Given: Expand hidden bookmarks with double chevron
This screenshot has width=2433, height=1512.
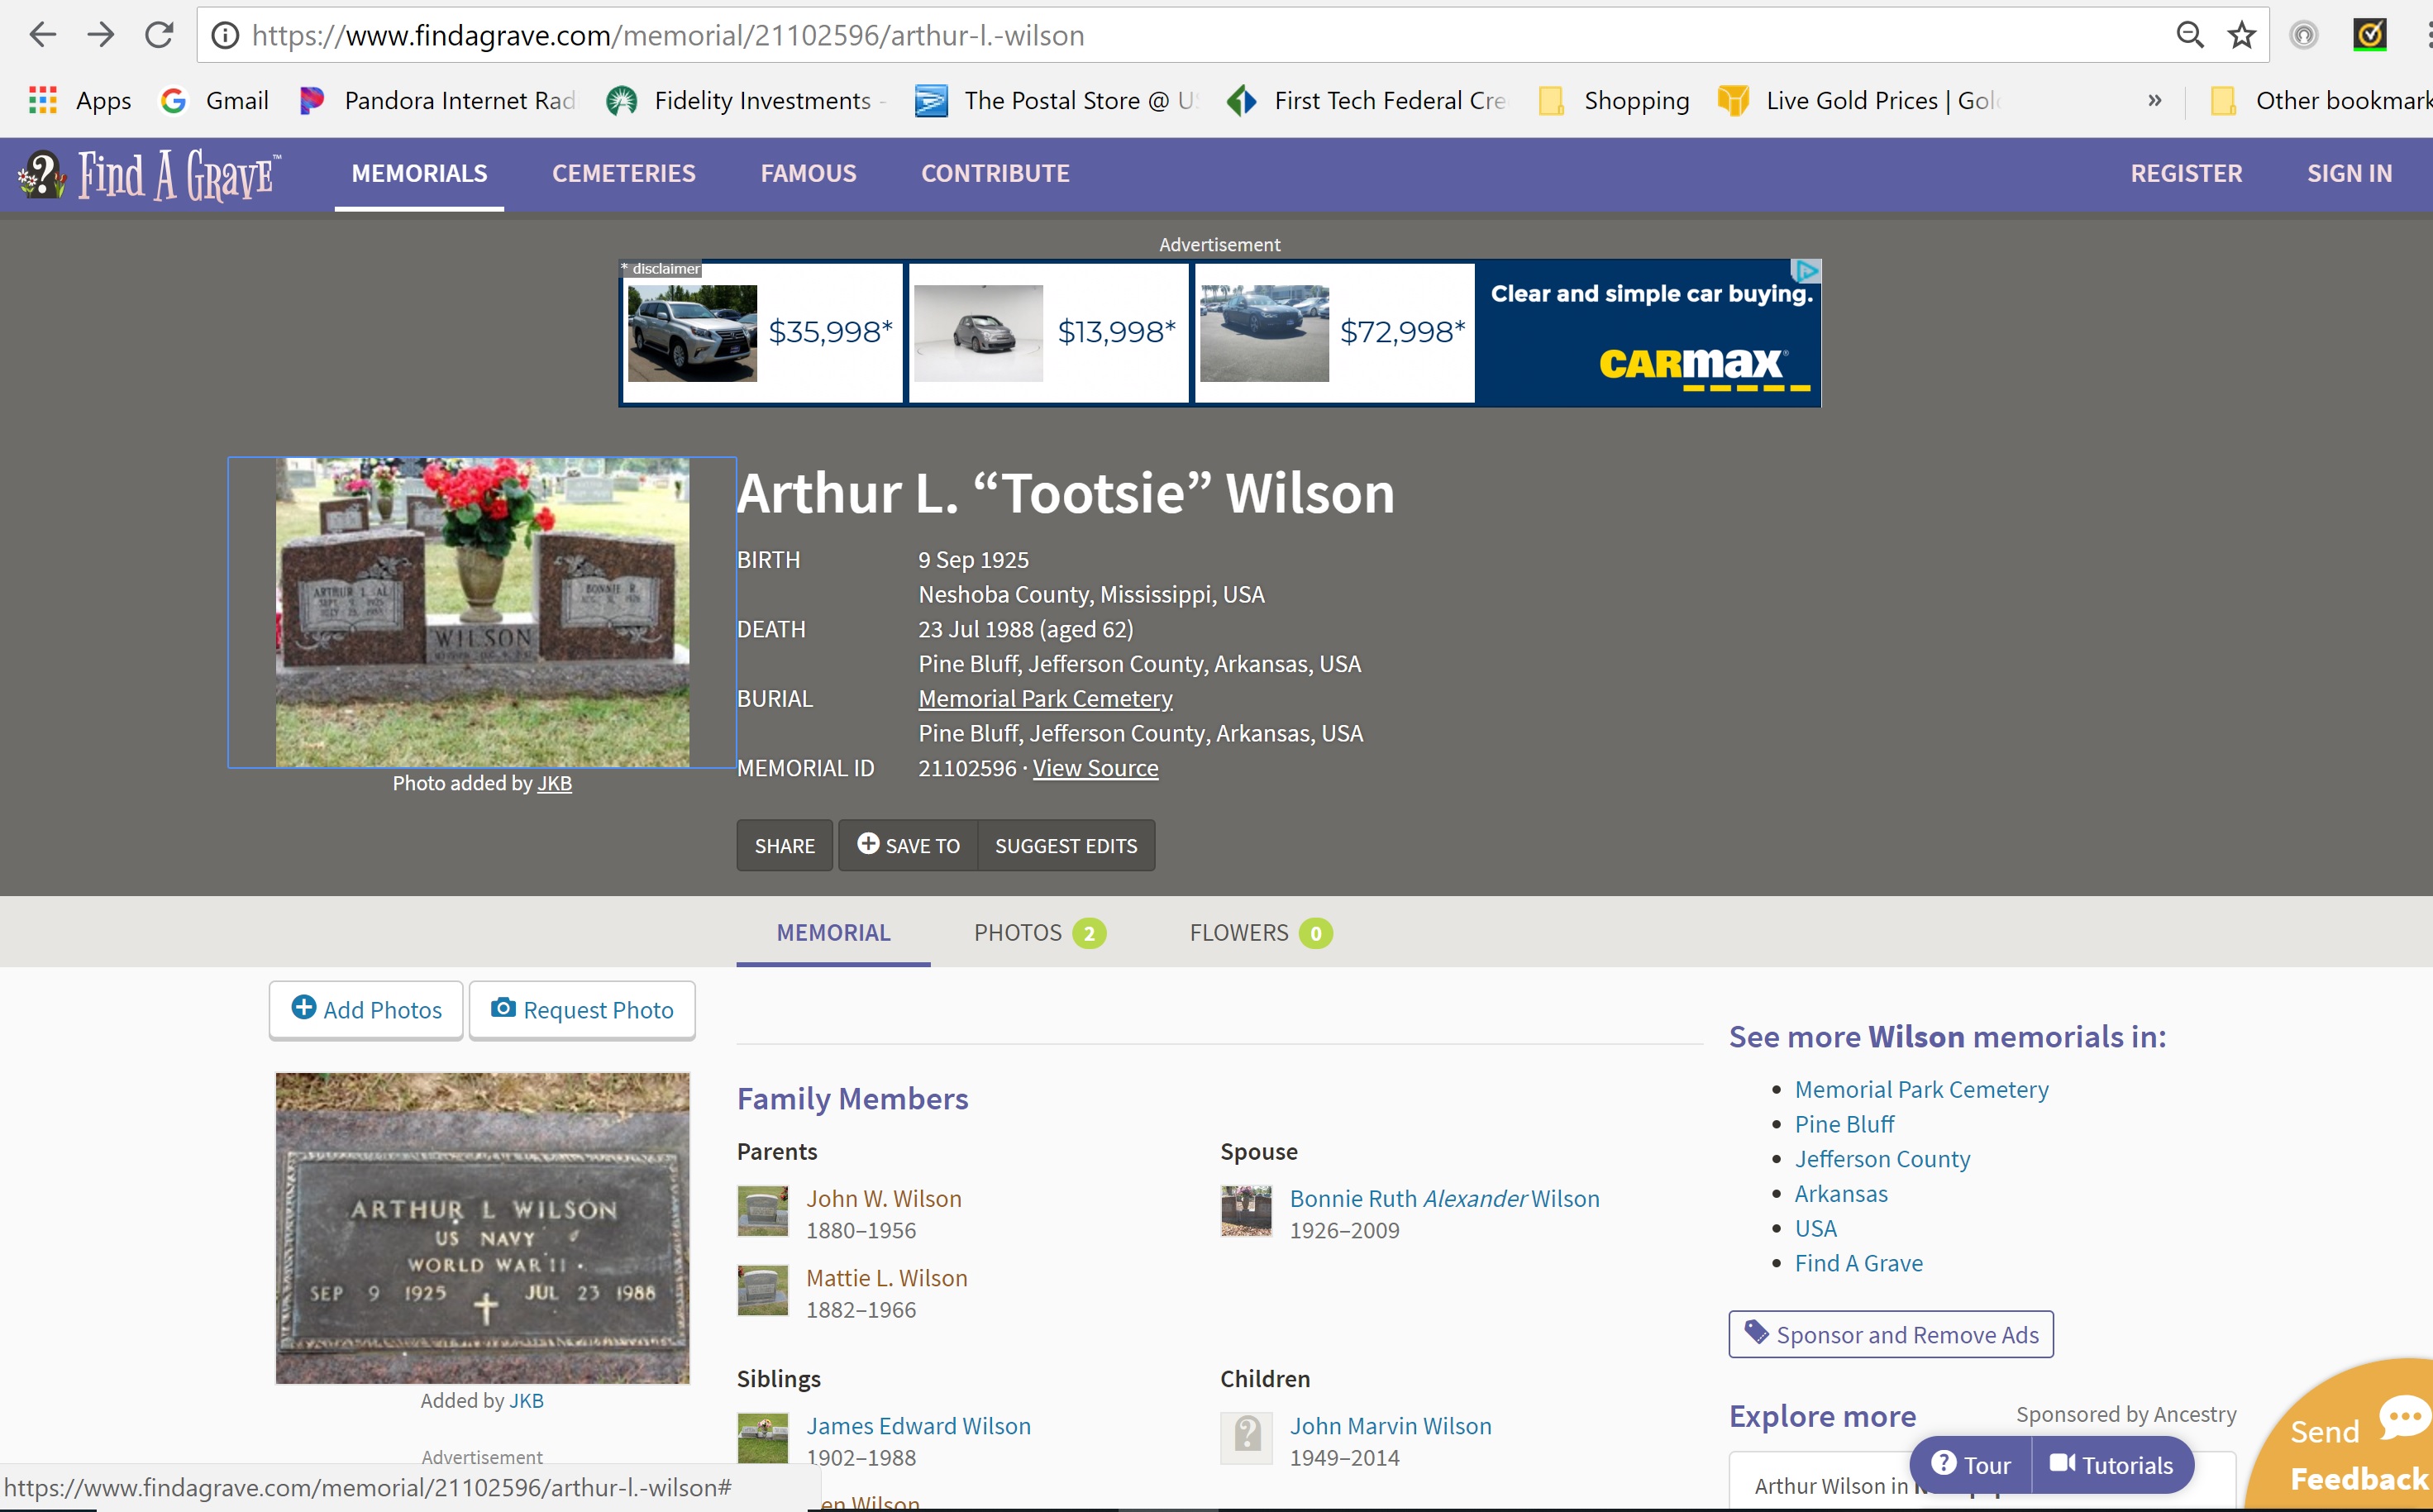Looking at the screenshot, I should click(2155, 100).
